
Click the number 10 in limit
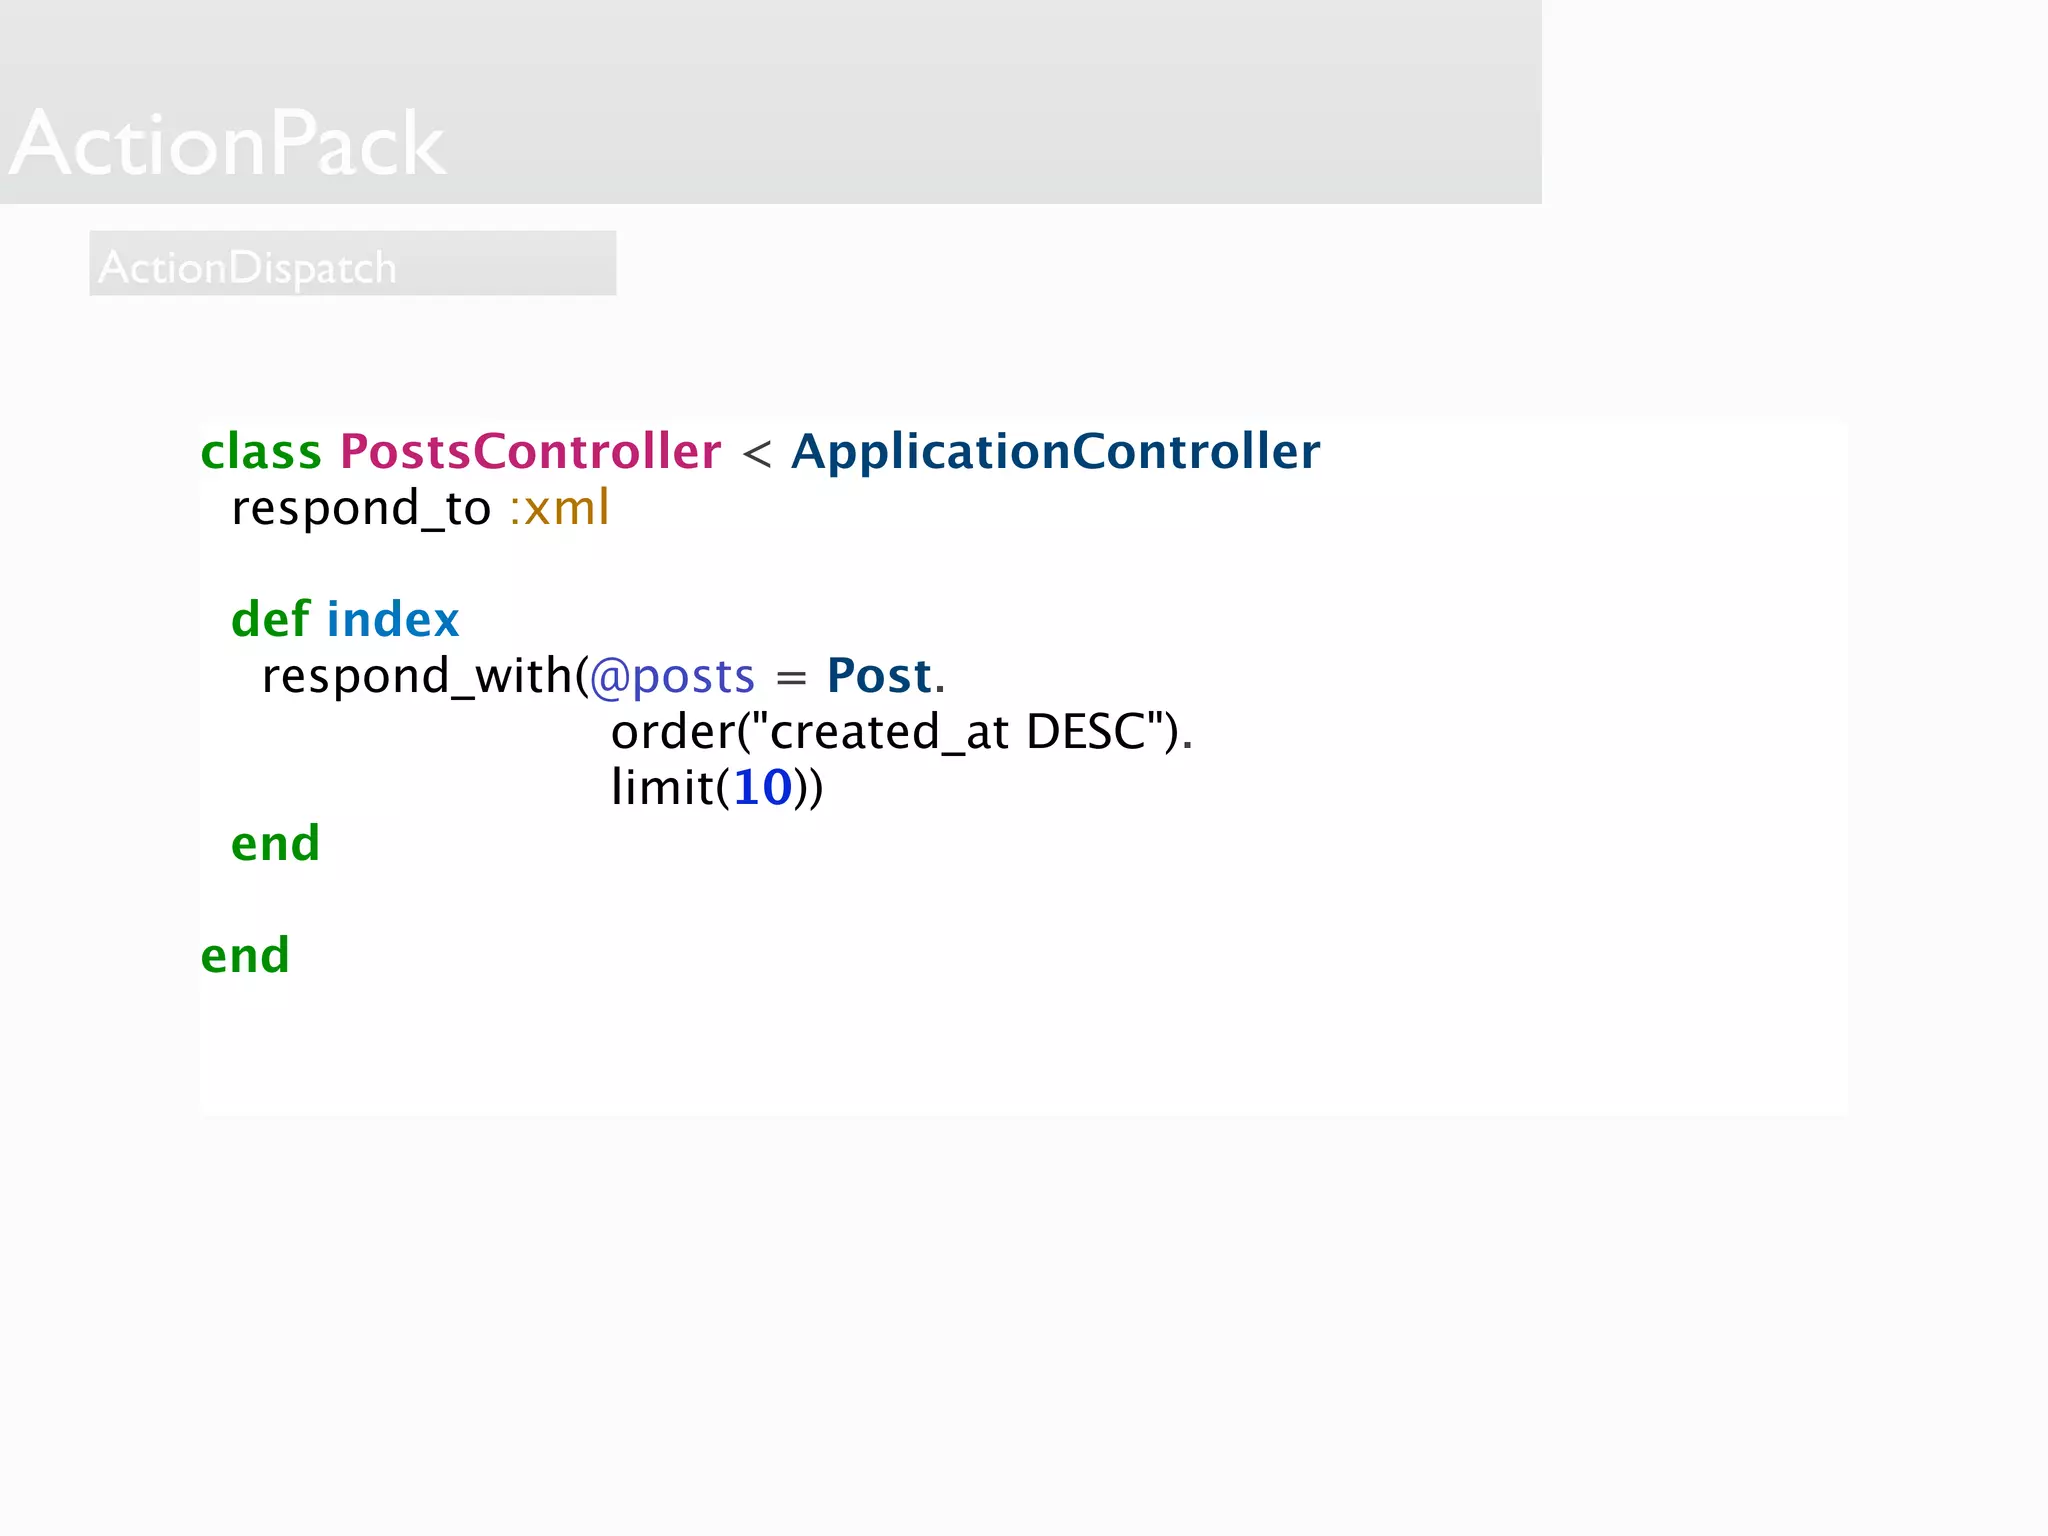(x=763, y=788)
